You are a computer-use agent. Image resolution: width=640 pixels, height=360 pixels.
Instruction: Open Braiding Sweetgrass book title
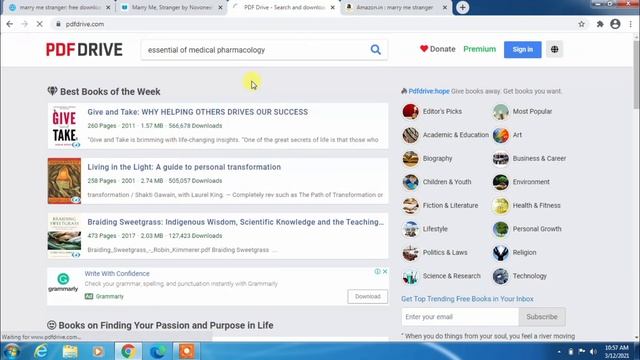pos(236,222)
